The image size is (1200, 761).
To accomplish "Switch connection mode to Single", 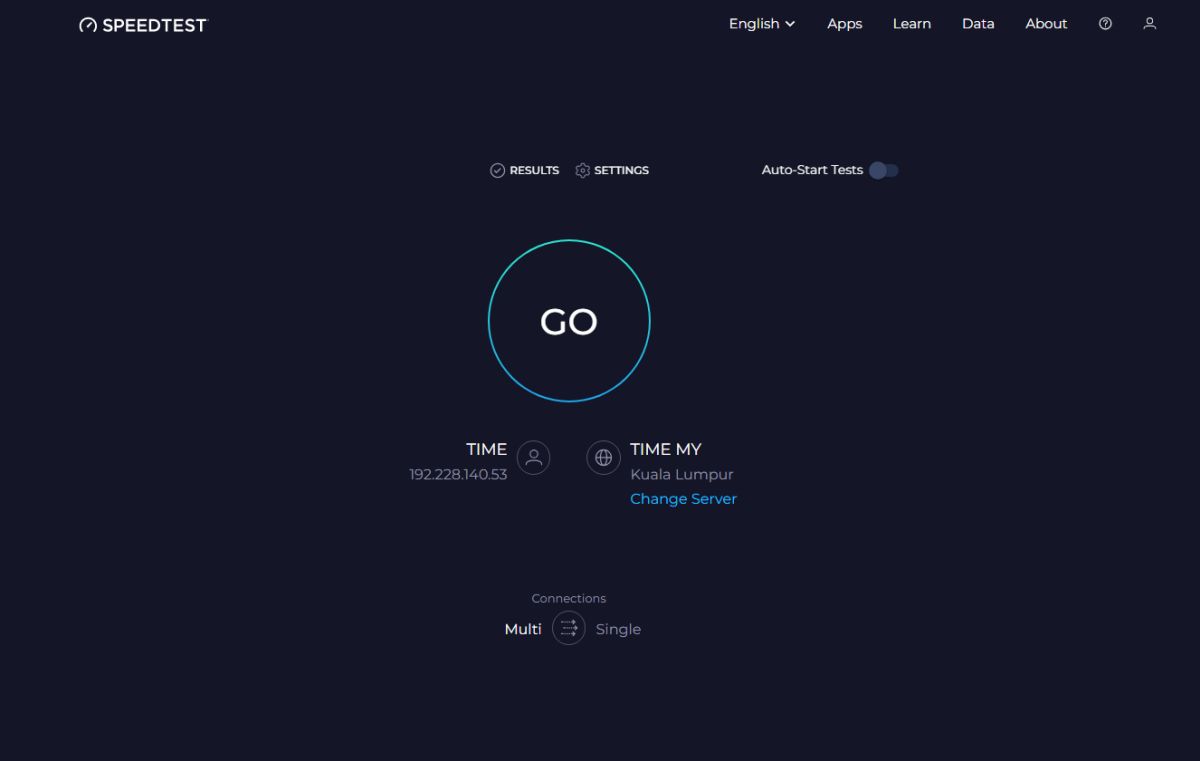I will 617,628.
